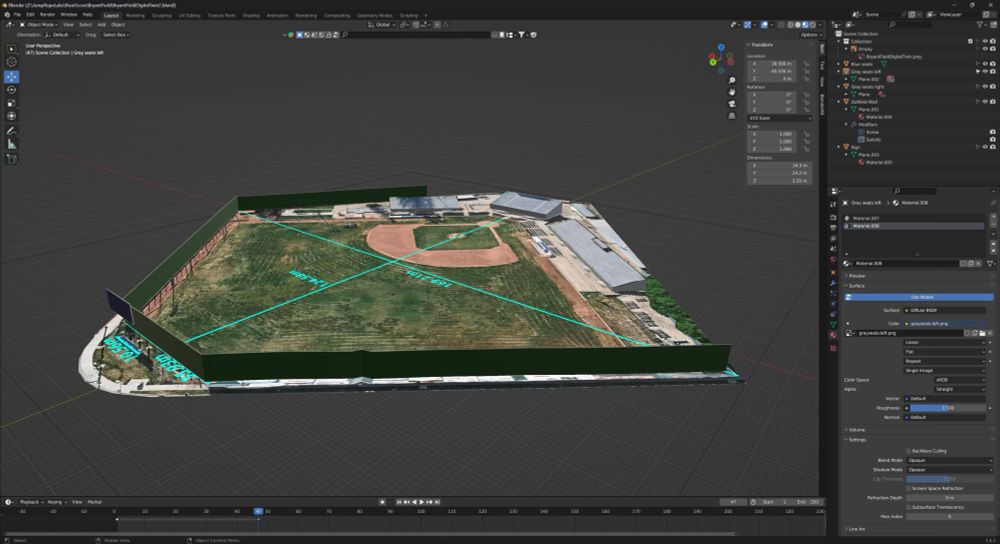
Task: Disable render for the Screw modifier
Action: (992, 132)
